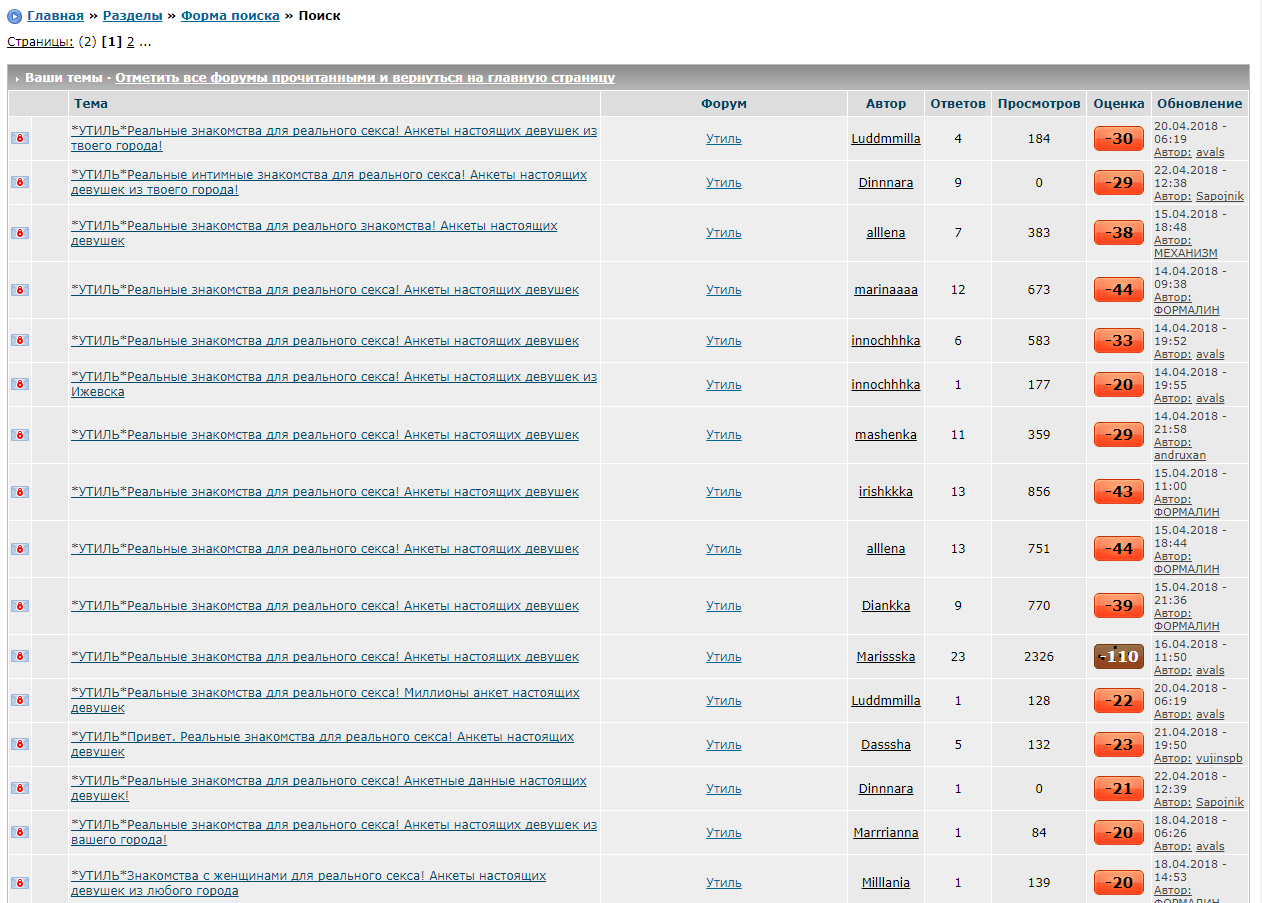Open author profile Diankka
This screenshot has width=1262, height=903.
[x=886, y=606]
